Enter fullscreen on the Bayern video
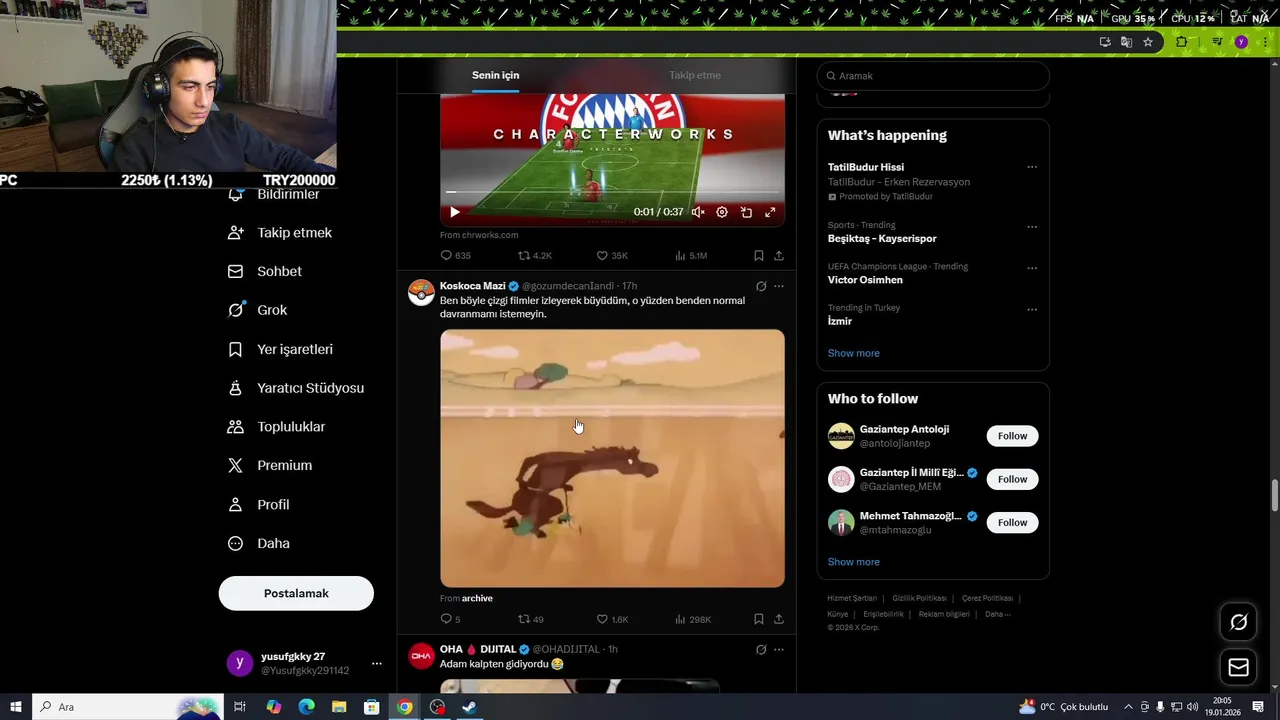Image resolution: width=1280 pixels, height=720 pixels. click(770, 212)
